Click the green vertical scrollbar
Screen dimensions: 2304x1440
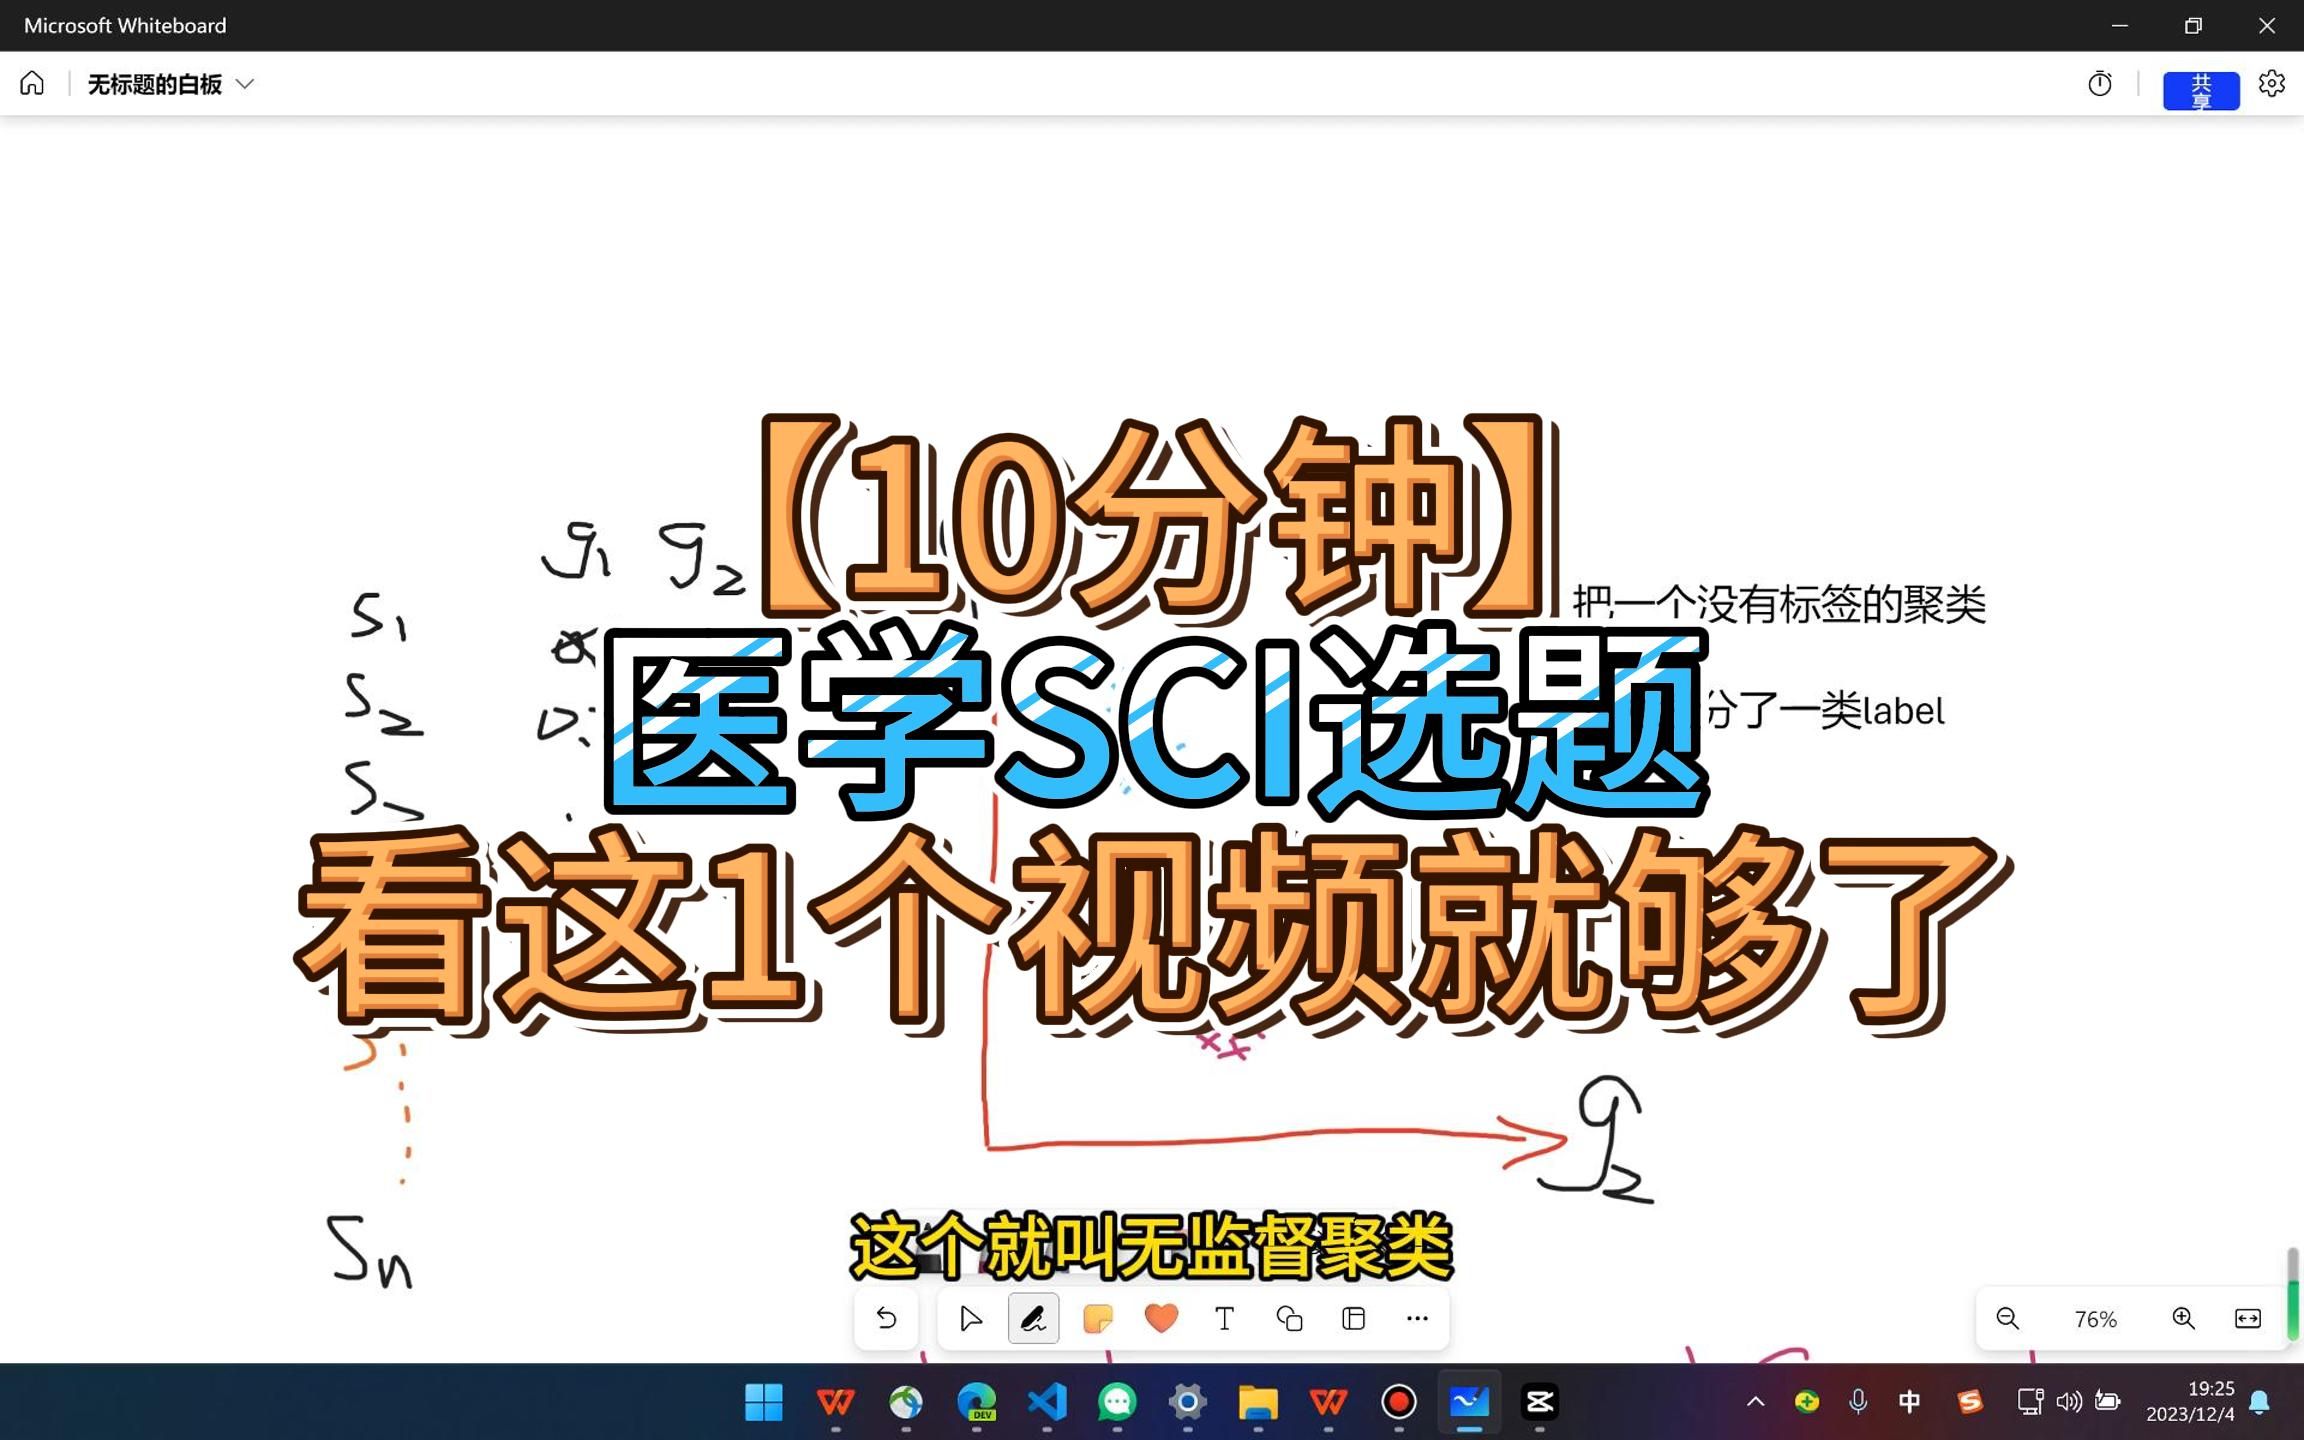point(2292,1310)
